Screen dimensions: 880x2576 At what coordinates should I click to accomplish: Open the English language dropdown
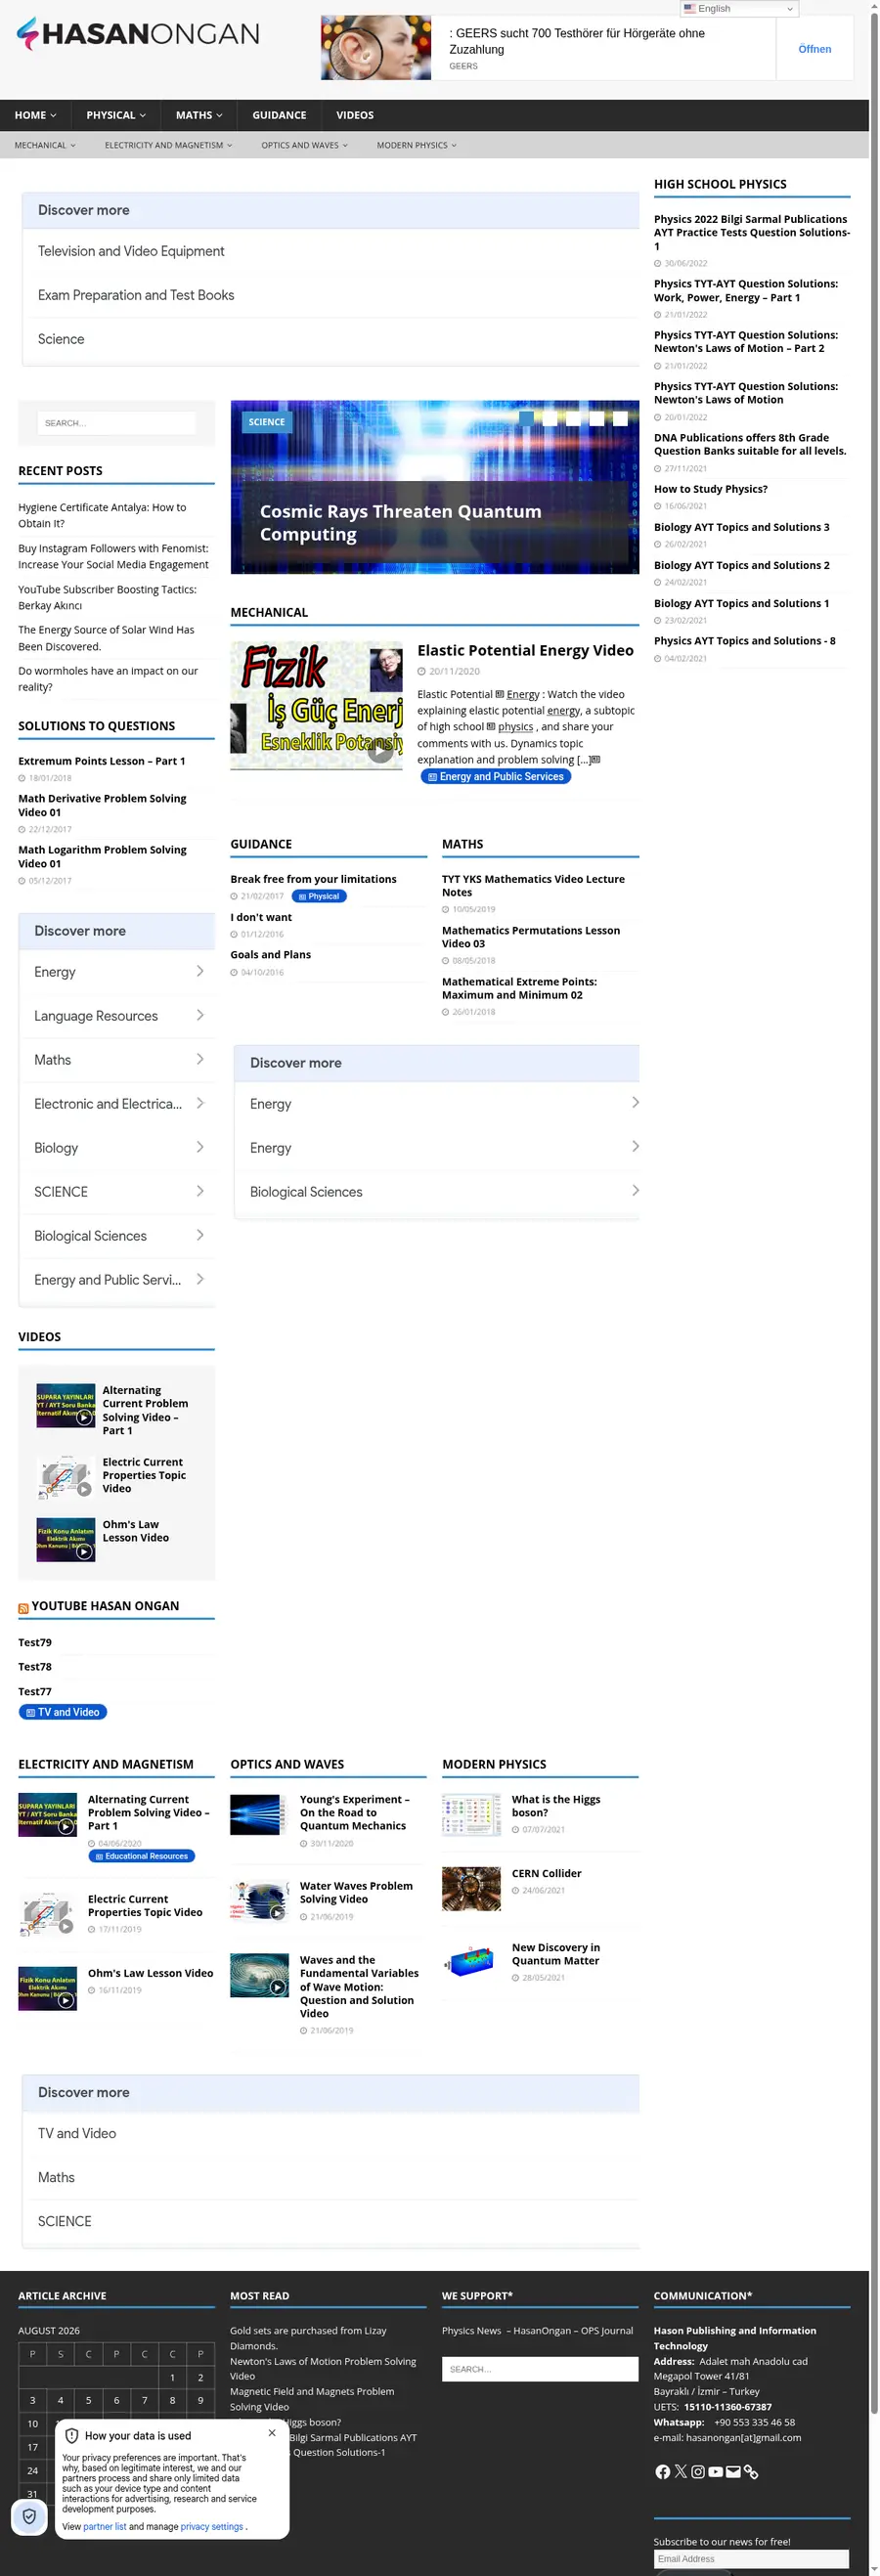click(x=739, y=9)
